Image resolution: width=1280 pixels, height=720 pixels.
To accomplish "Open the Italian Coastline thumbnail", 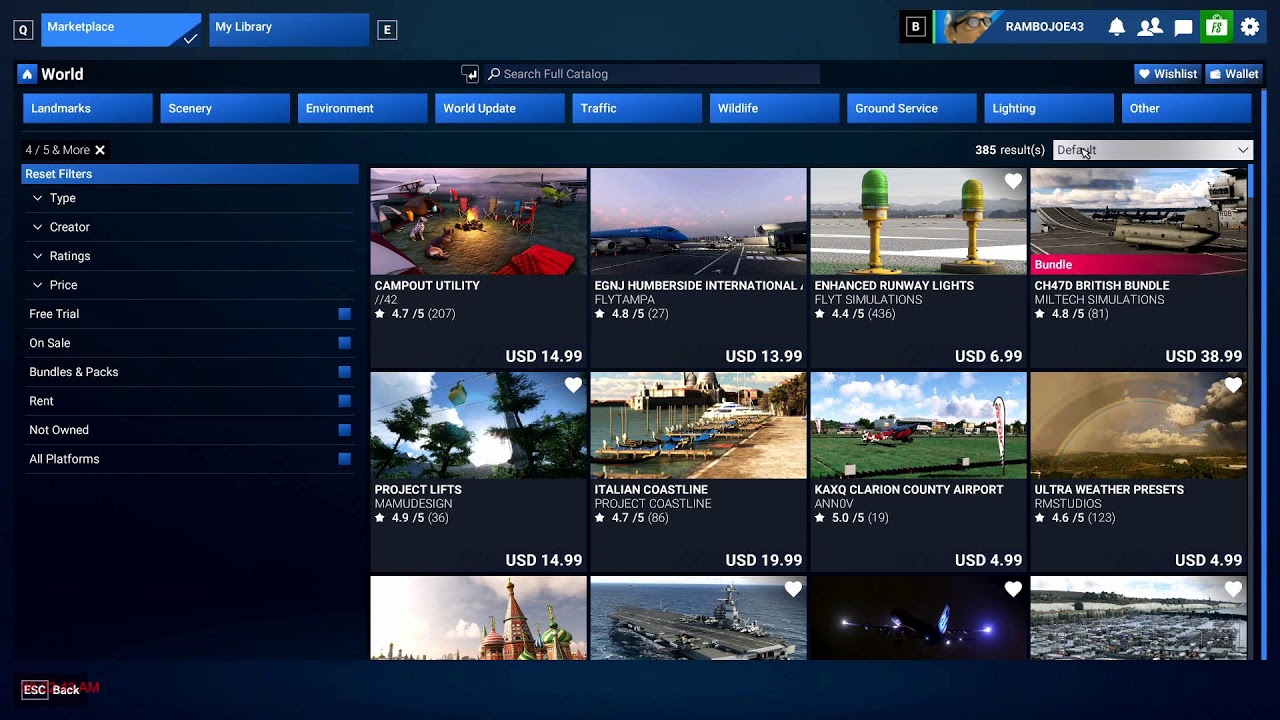I will (698, 425).
